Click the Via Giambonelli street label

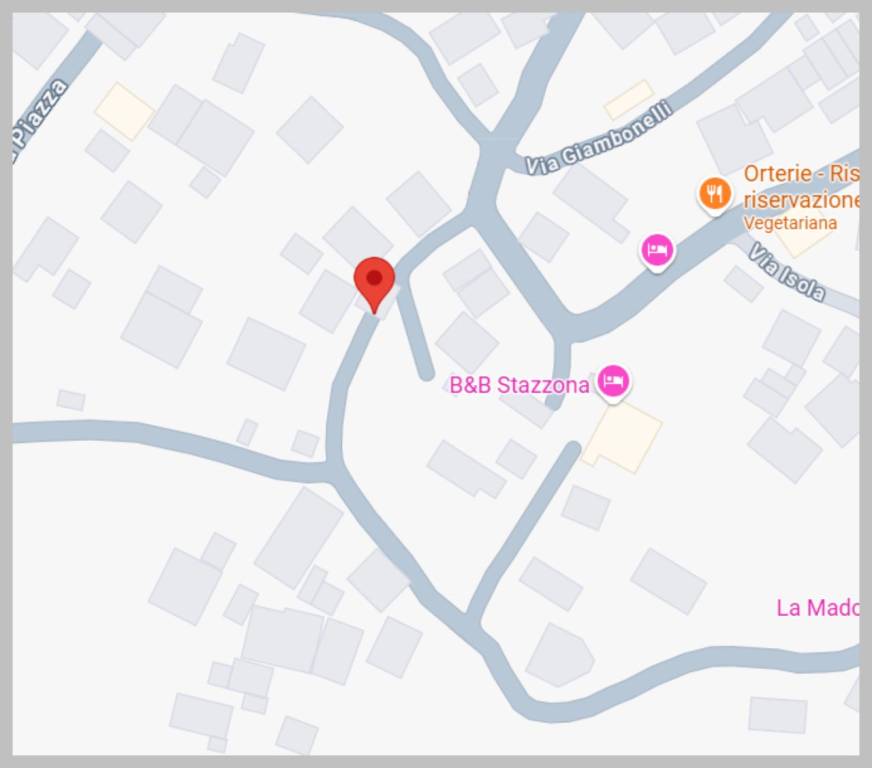click(x=599, y=137)
